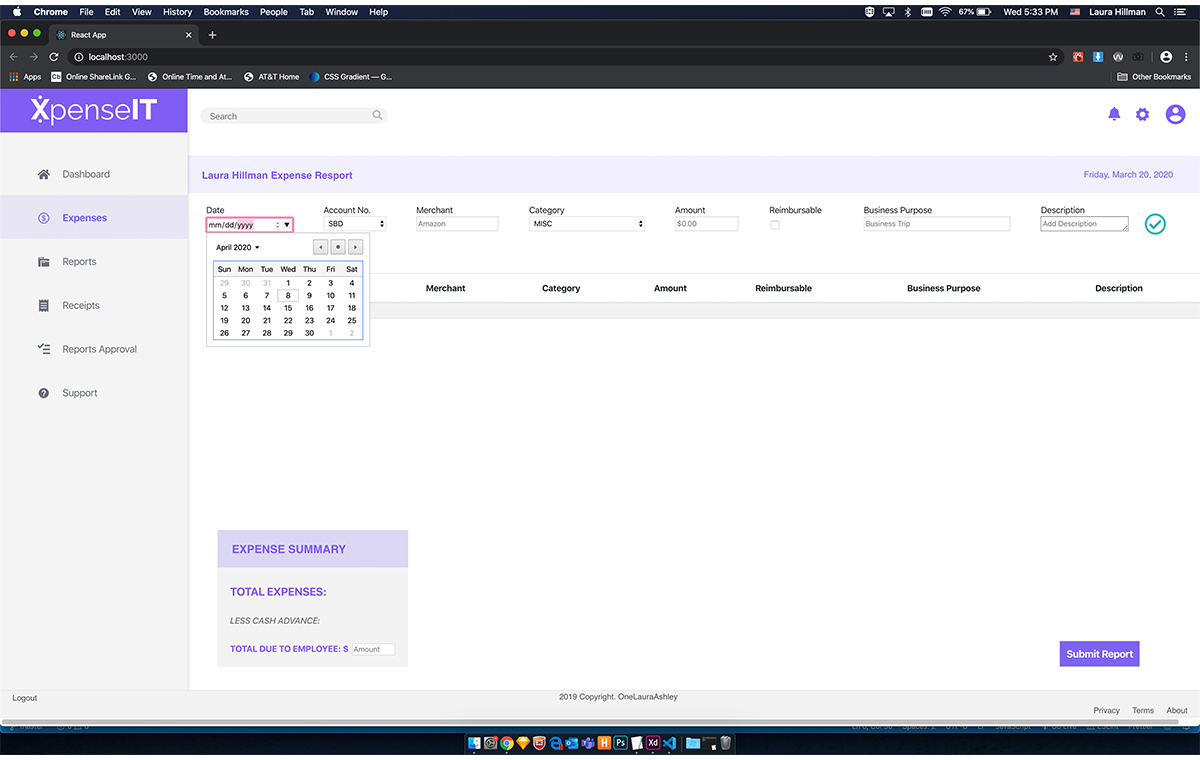Screen dimensions: 1200x760
Task: Select April 15 in the calendar
Action: point(288,308)
